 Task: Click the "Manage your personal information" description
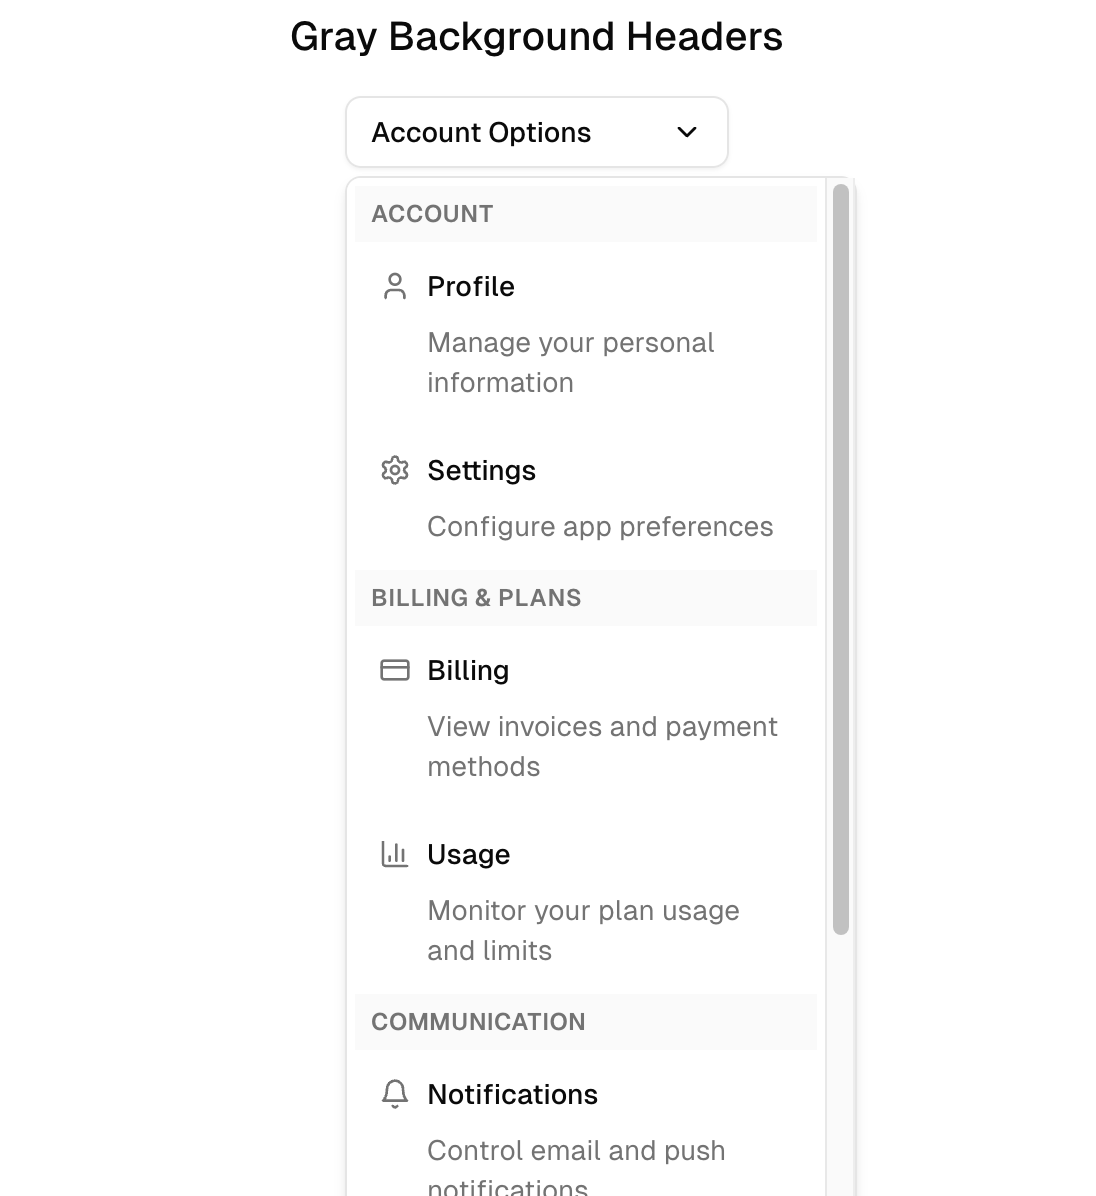pos(570,362)
